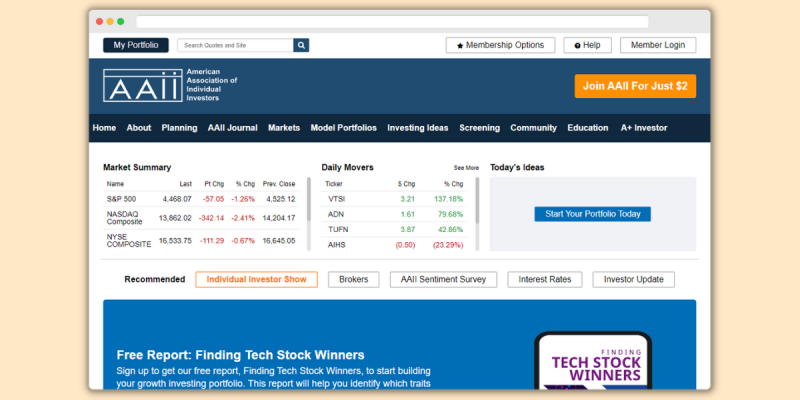The image size is (800, 400).
Task: Select the Individual Investor Show tab
Action: pos(257,280)
